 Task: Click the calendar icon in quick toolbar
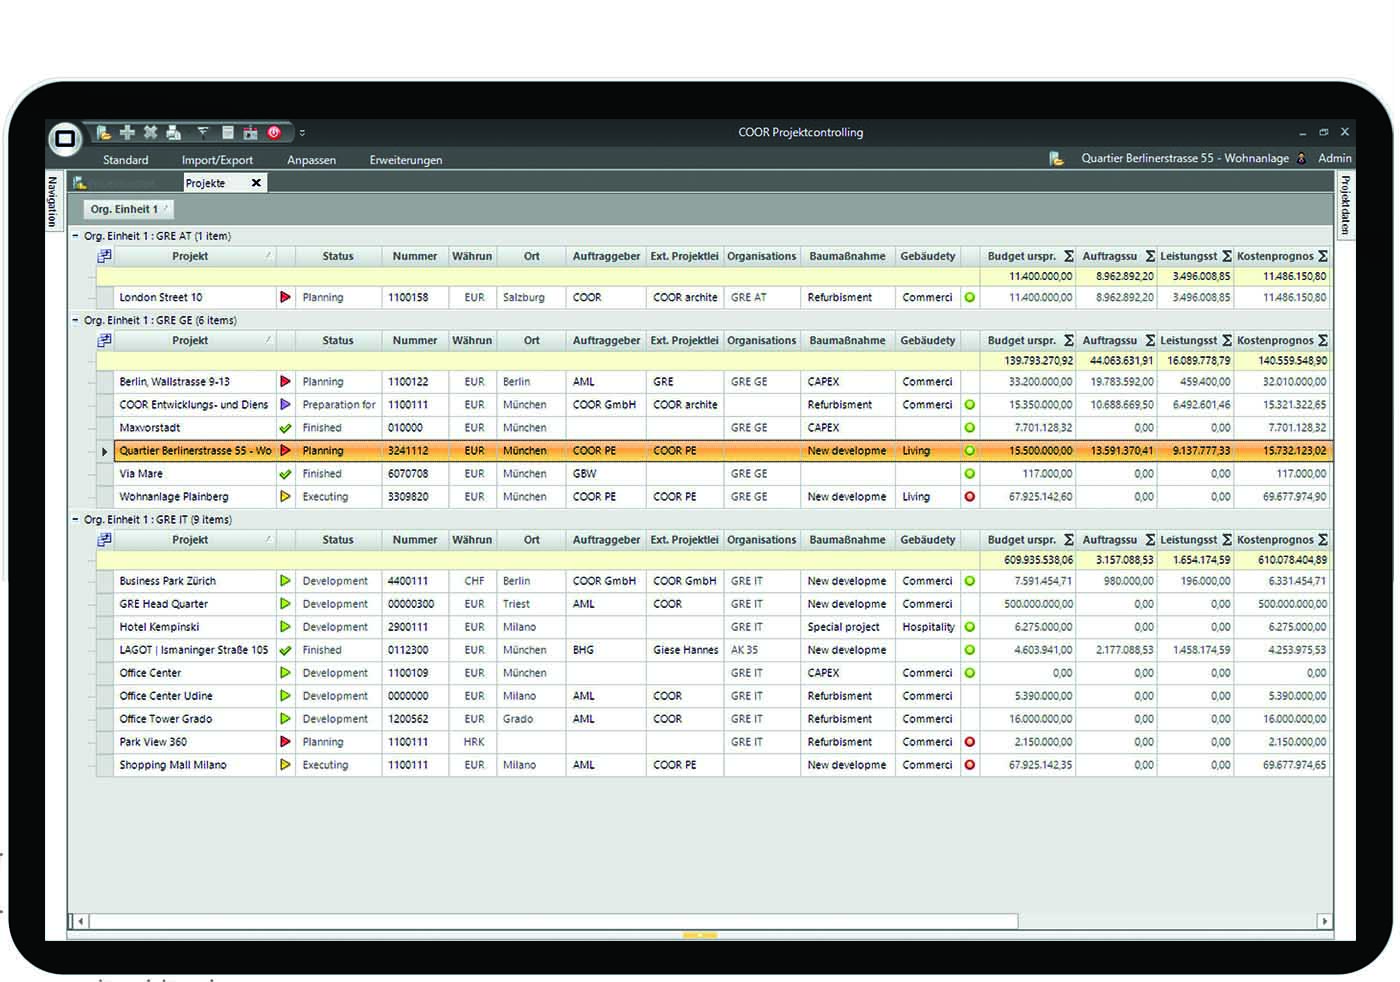click(x=250, y=132)
